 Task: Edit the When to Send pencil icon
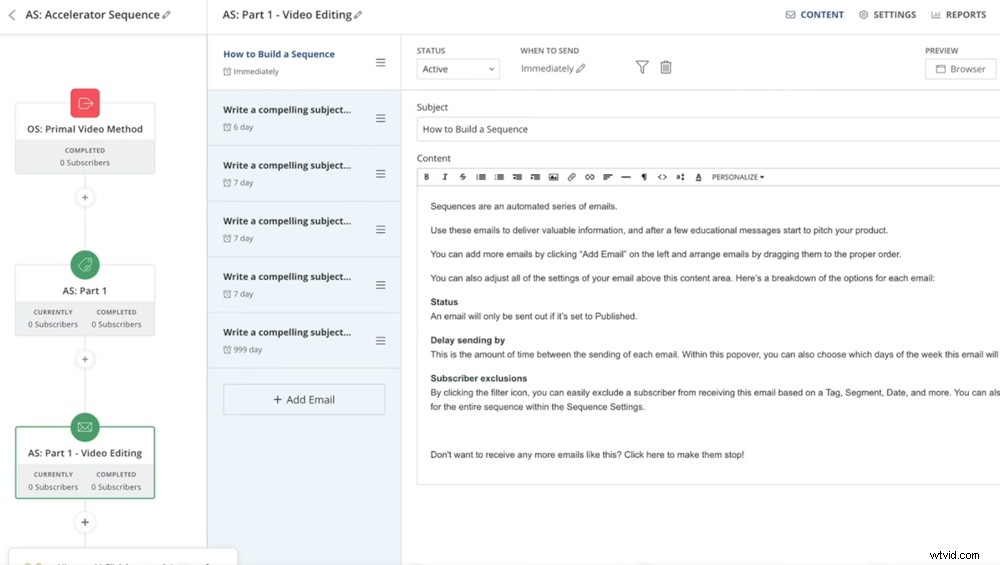point(581,68)
